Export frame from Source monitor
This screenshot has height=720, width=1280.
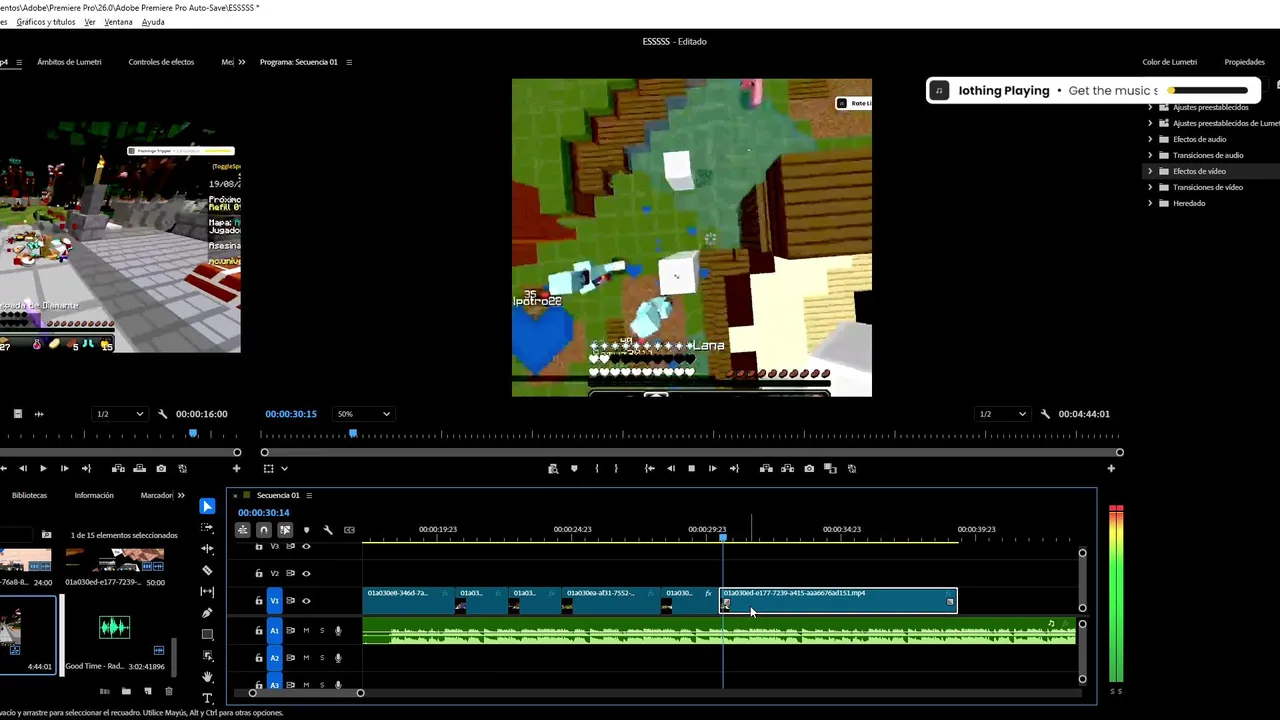pyautogui.click(x=161, y=468)
